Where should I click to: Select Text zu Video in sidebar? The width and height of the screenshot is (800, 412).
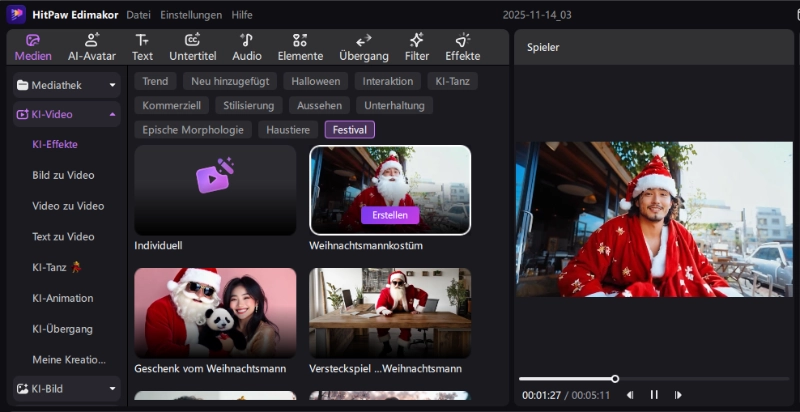(x=63, y=237)
